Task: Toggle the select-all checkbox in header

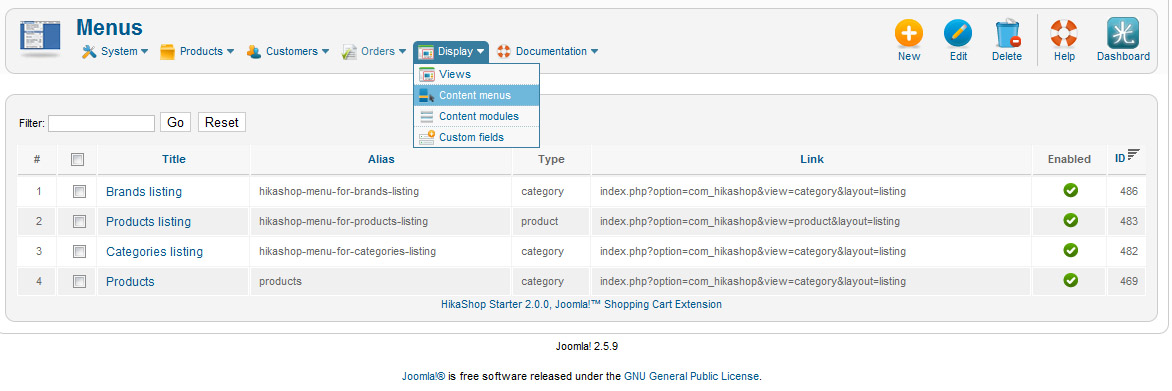Action: pyautogui.click(x=77, y=159)
